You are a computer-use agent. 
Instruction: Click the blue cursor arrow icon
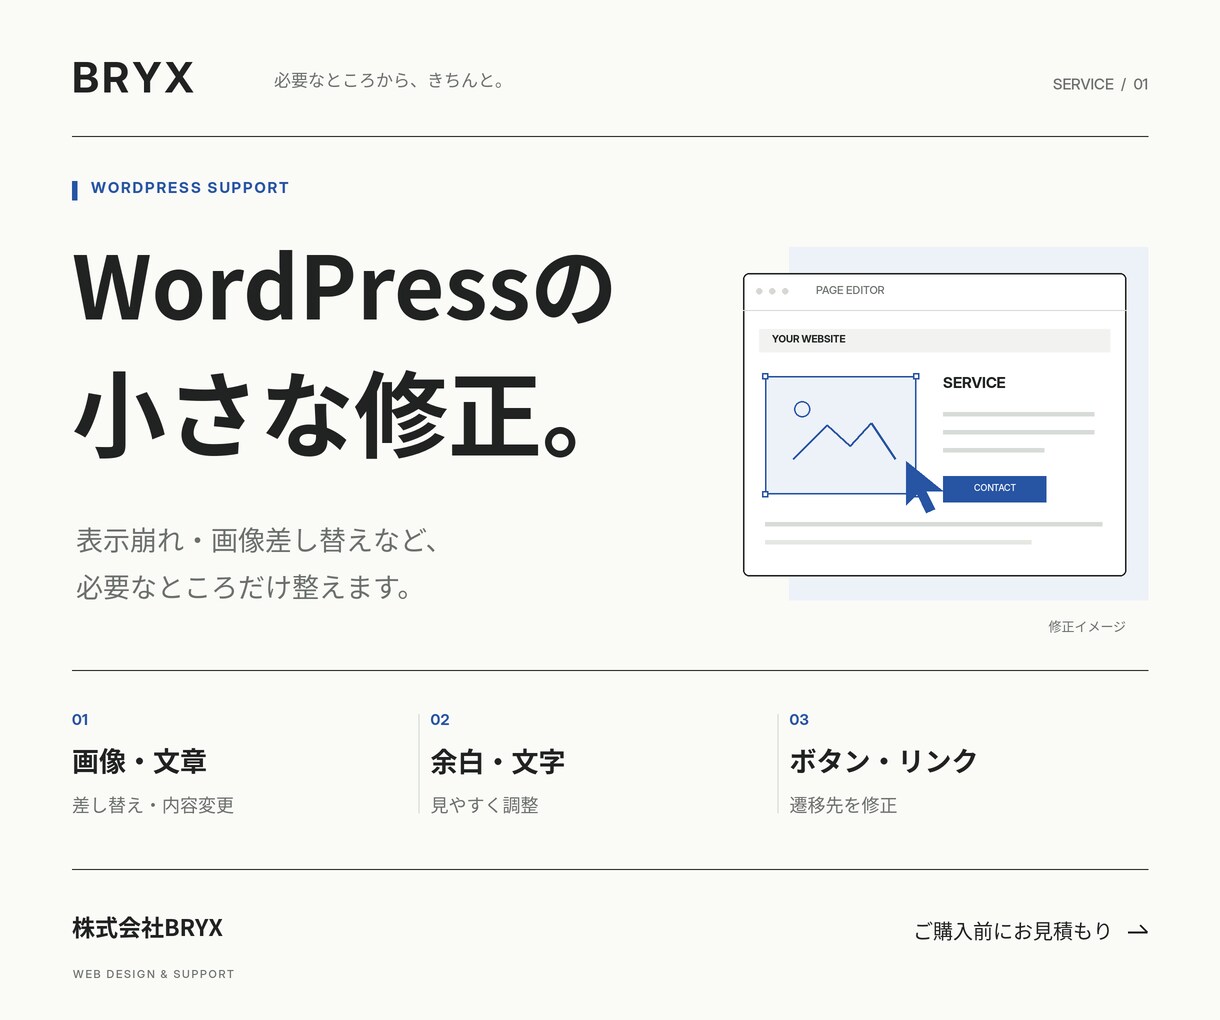(x=922, y=487)
